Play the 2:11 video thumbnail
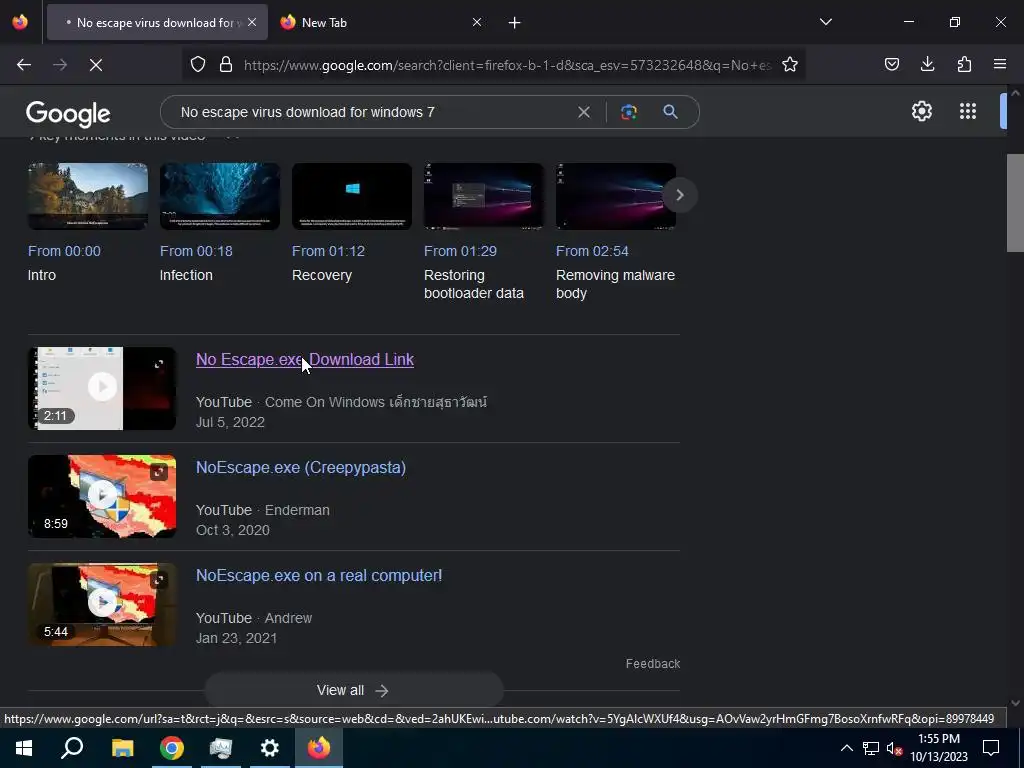1024x768 pixels. tap(102, 389)
